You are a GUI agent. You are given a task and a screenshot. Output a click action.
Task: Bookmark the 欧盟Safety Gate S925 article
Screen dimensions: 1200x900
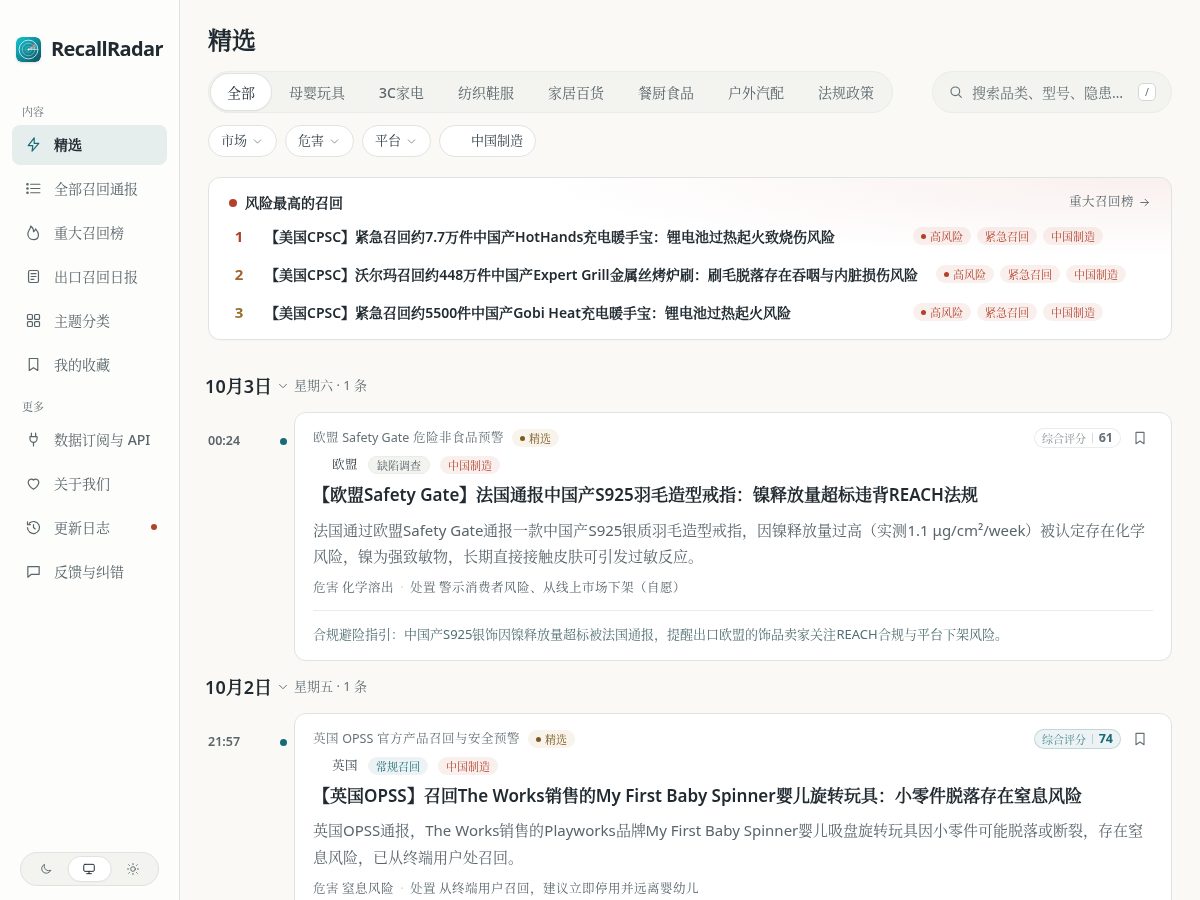point(1140,438)
